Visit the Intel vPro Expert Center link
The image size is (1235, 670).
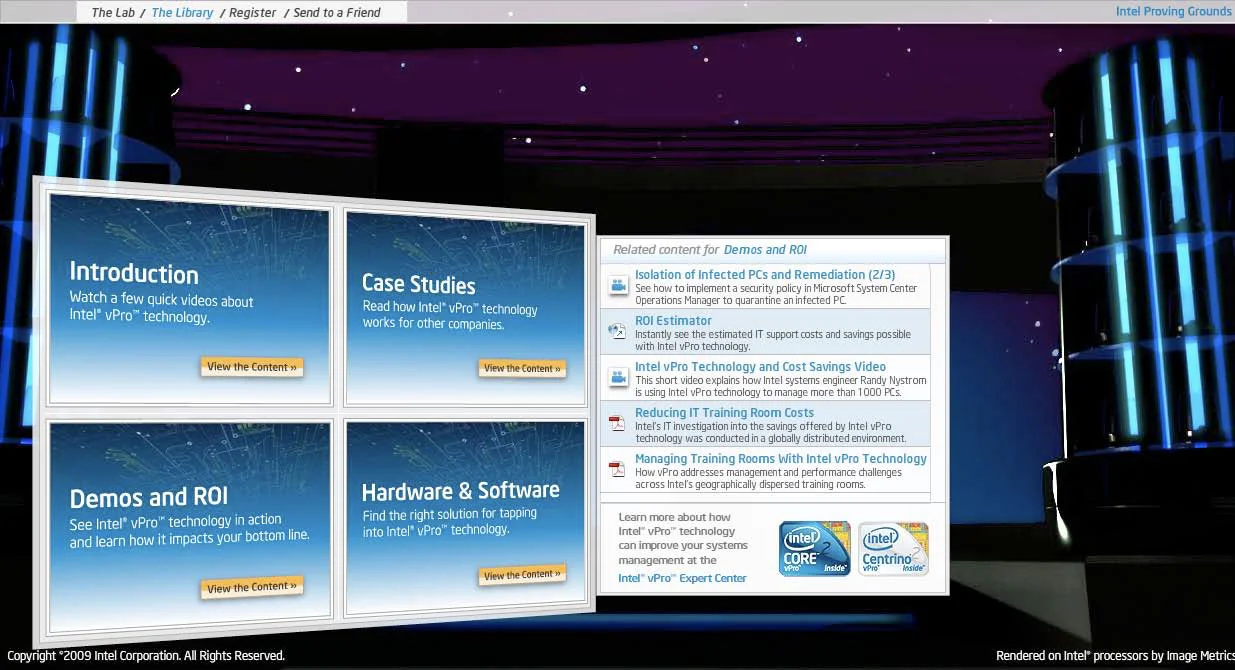tap(682, 578)
